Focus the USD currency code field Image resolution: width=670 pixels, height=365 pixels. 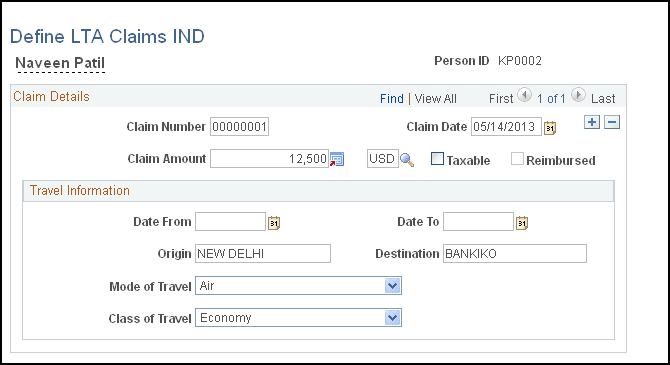click(382, 159)
